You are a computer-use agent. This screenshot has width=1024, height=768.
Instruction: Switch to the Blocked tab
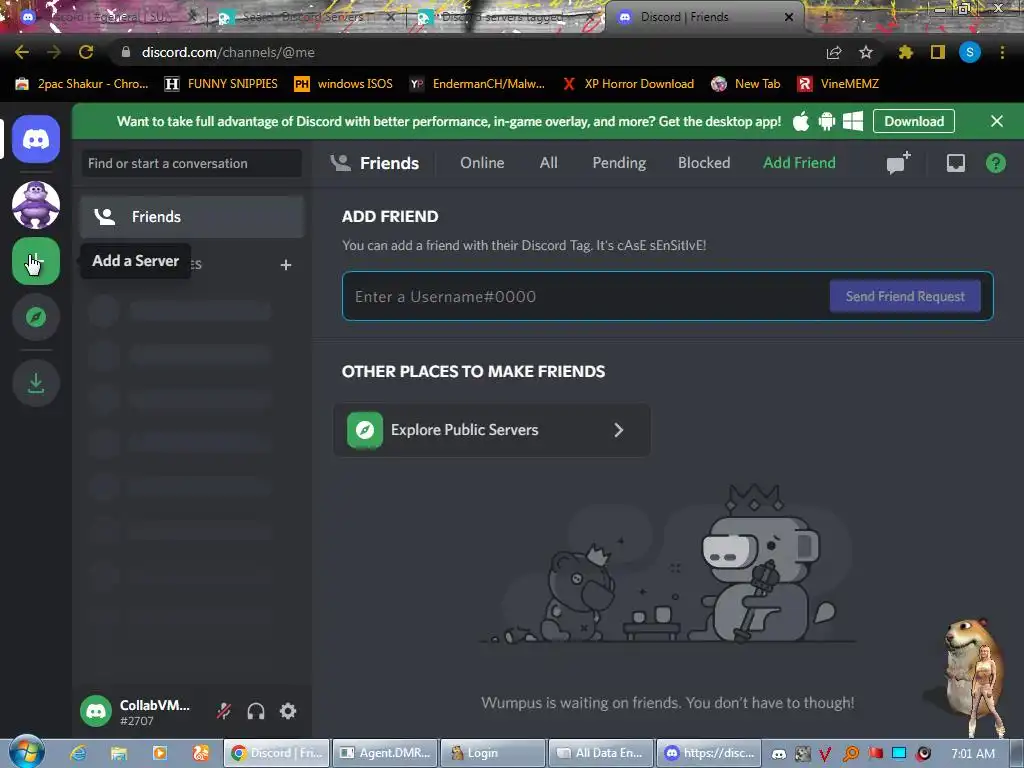pos(704,163)
